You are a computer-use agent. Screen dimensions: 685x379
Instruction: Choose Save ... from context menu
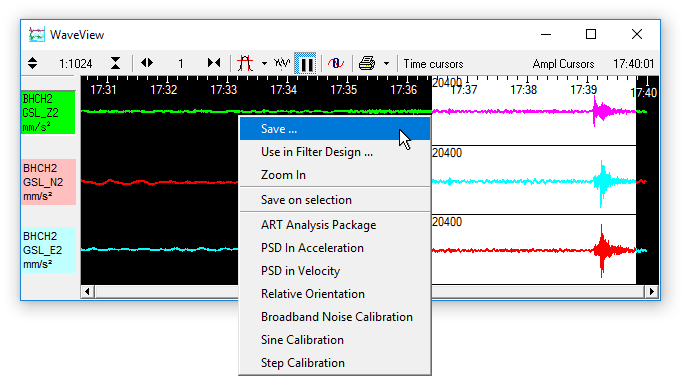[x=335, y=129]
